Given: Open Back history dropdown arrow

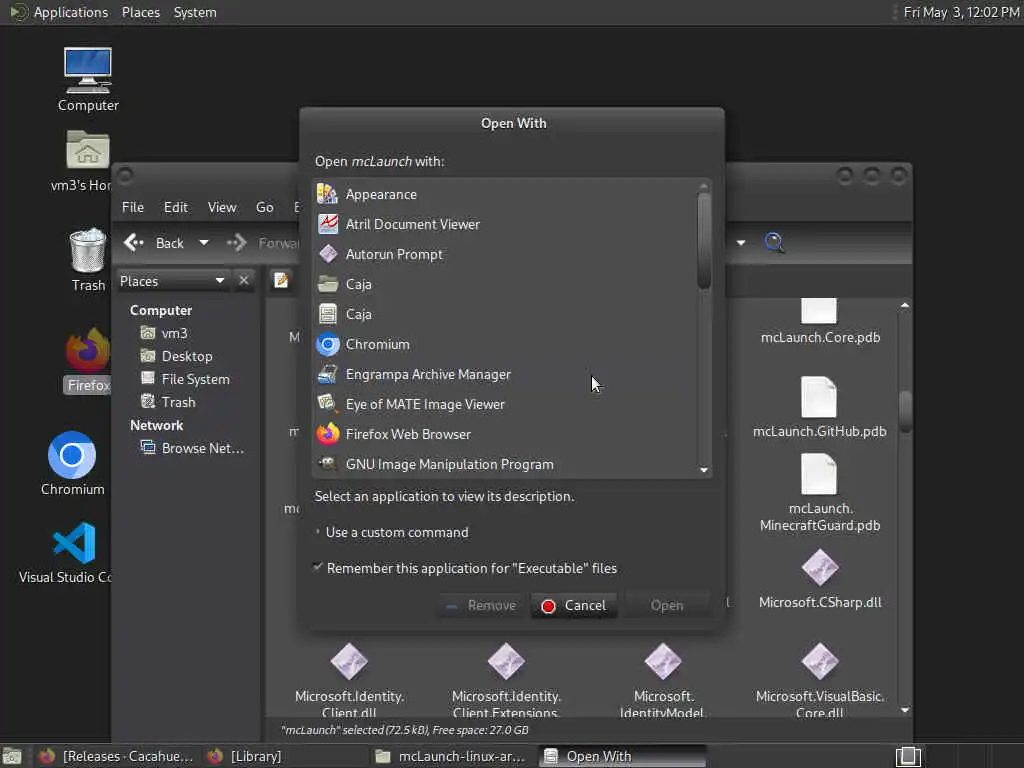Looking at the screenshot, I should click(x=204, y=243).
